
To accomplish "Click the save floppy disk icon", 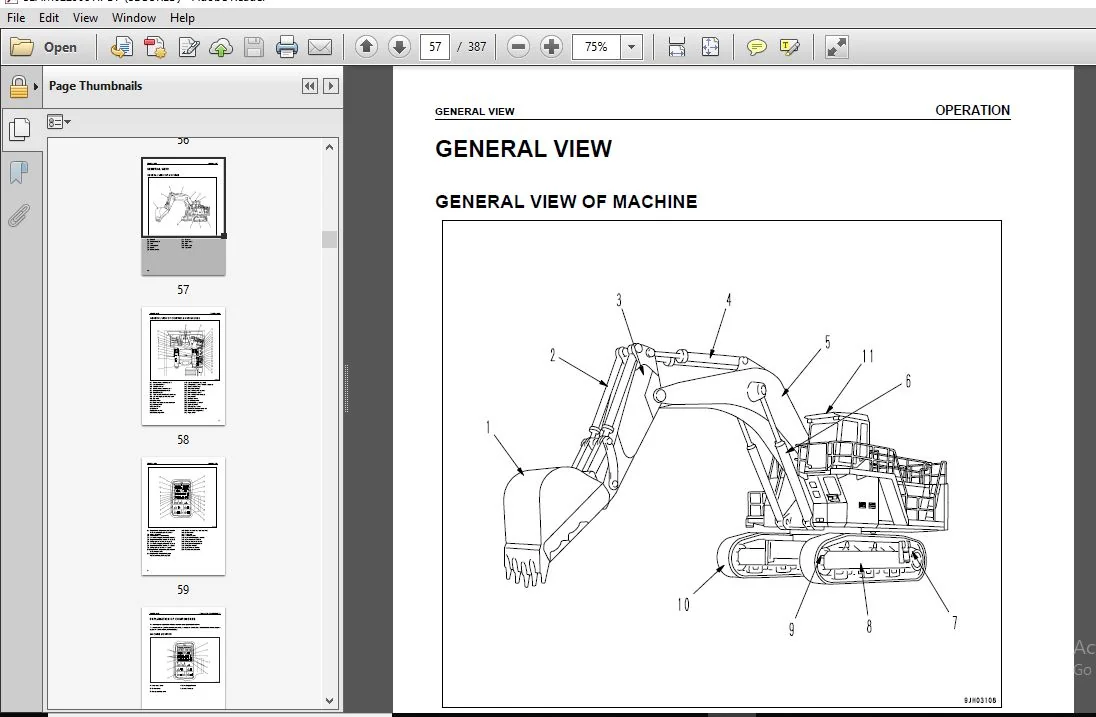I will coord(254,48).
